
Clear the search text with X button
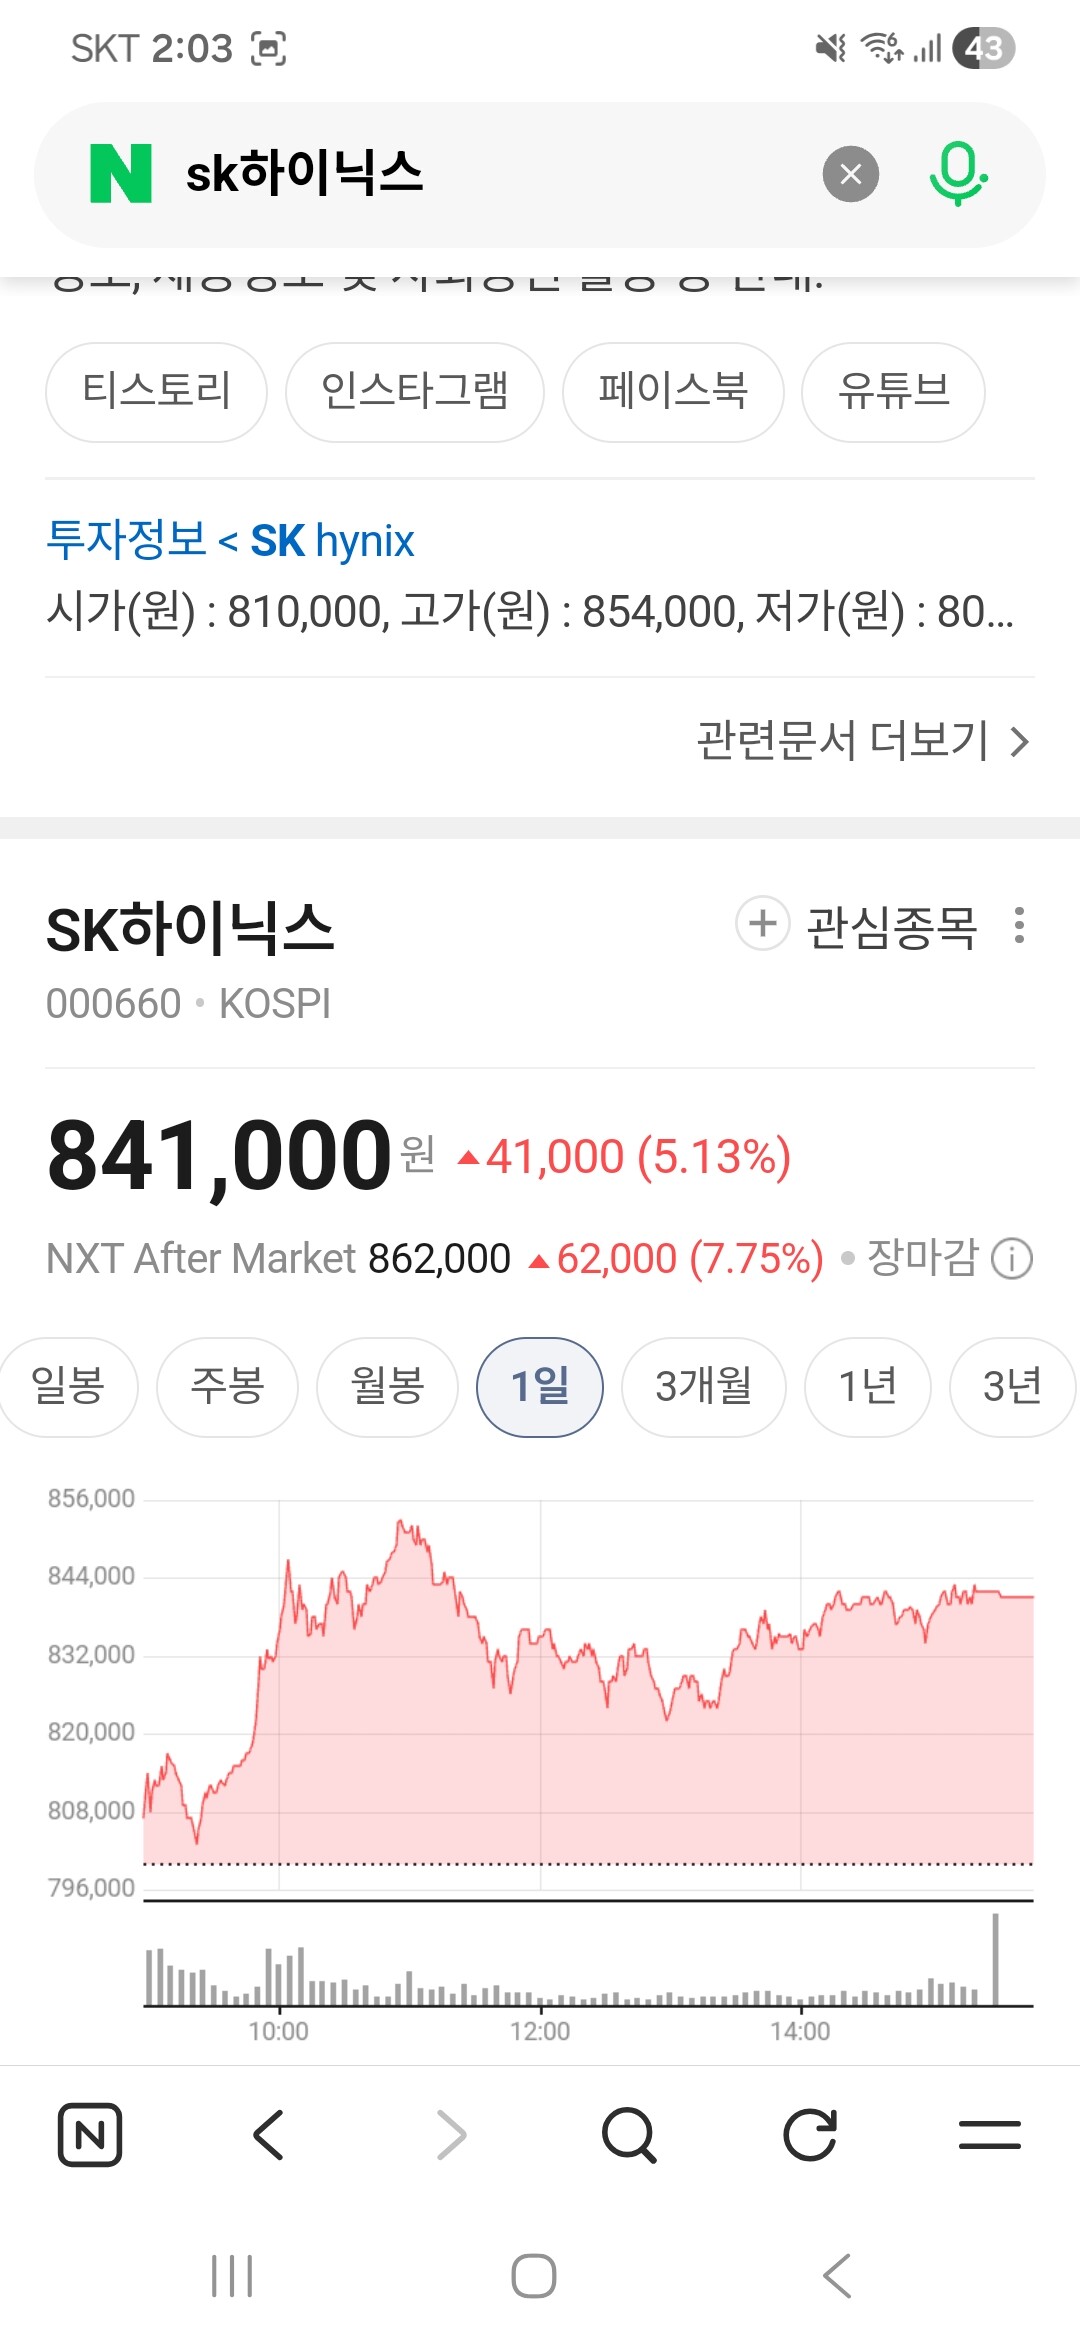click(851, 174)
